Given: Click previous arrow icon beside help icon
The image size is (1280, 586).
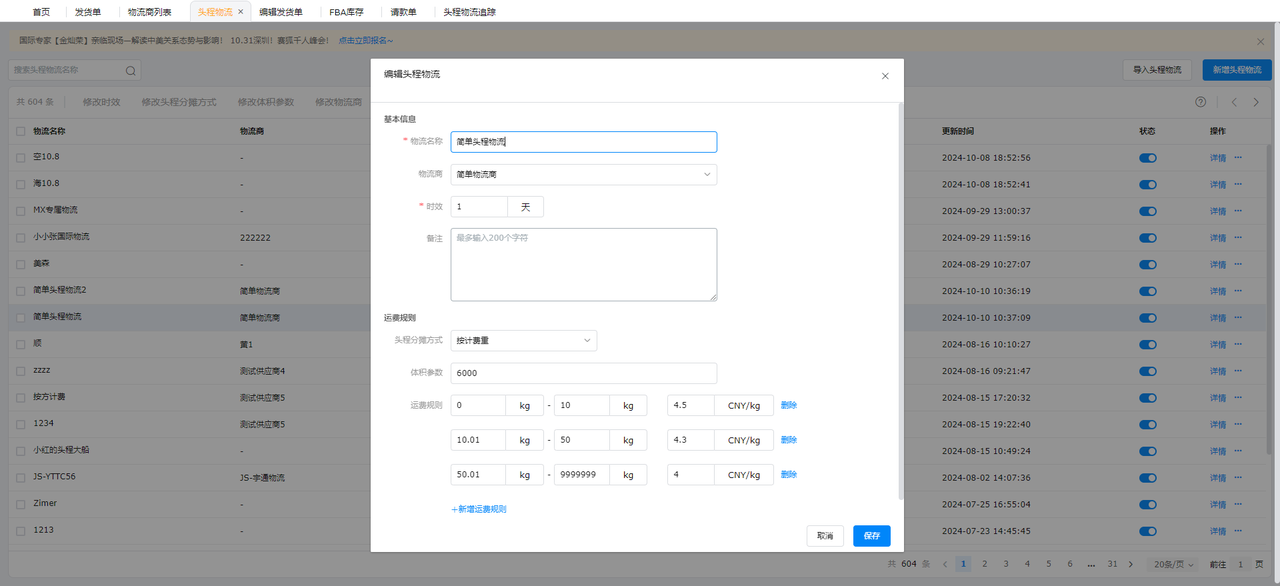Looking at the screenshot, I should coord(1234,102).
